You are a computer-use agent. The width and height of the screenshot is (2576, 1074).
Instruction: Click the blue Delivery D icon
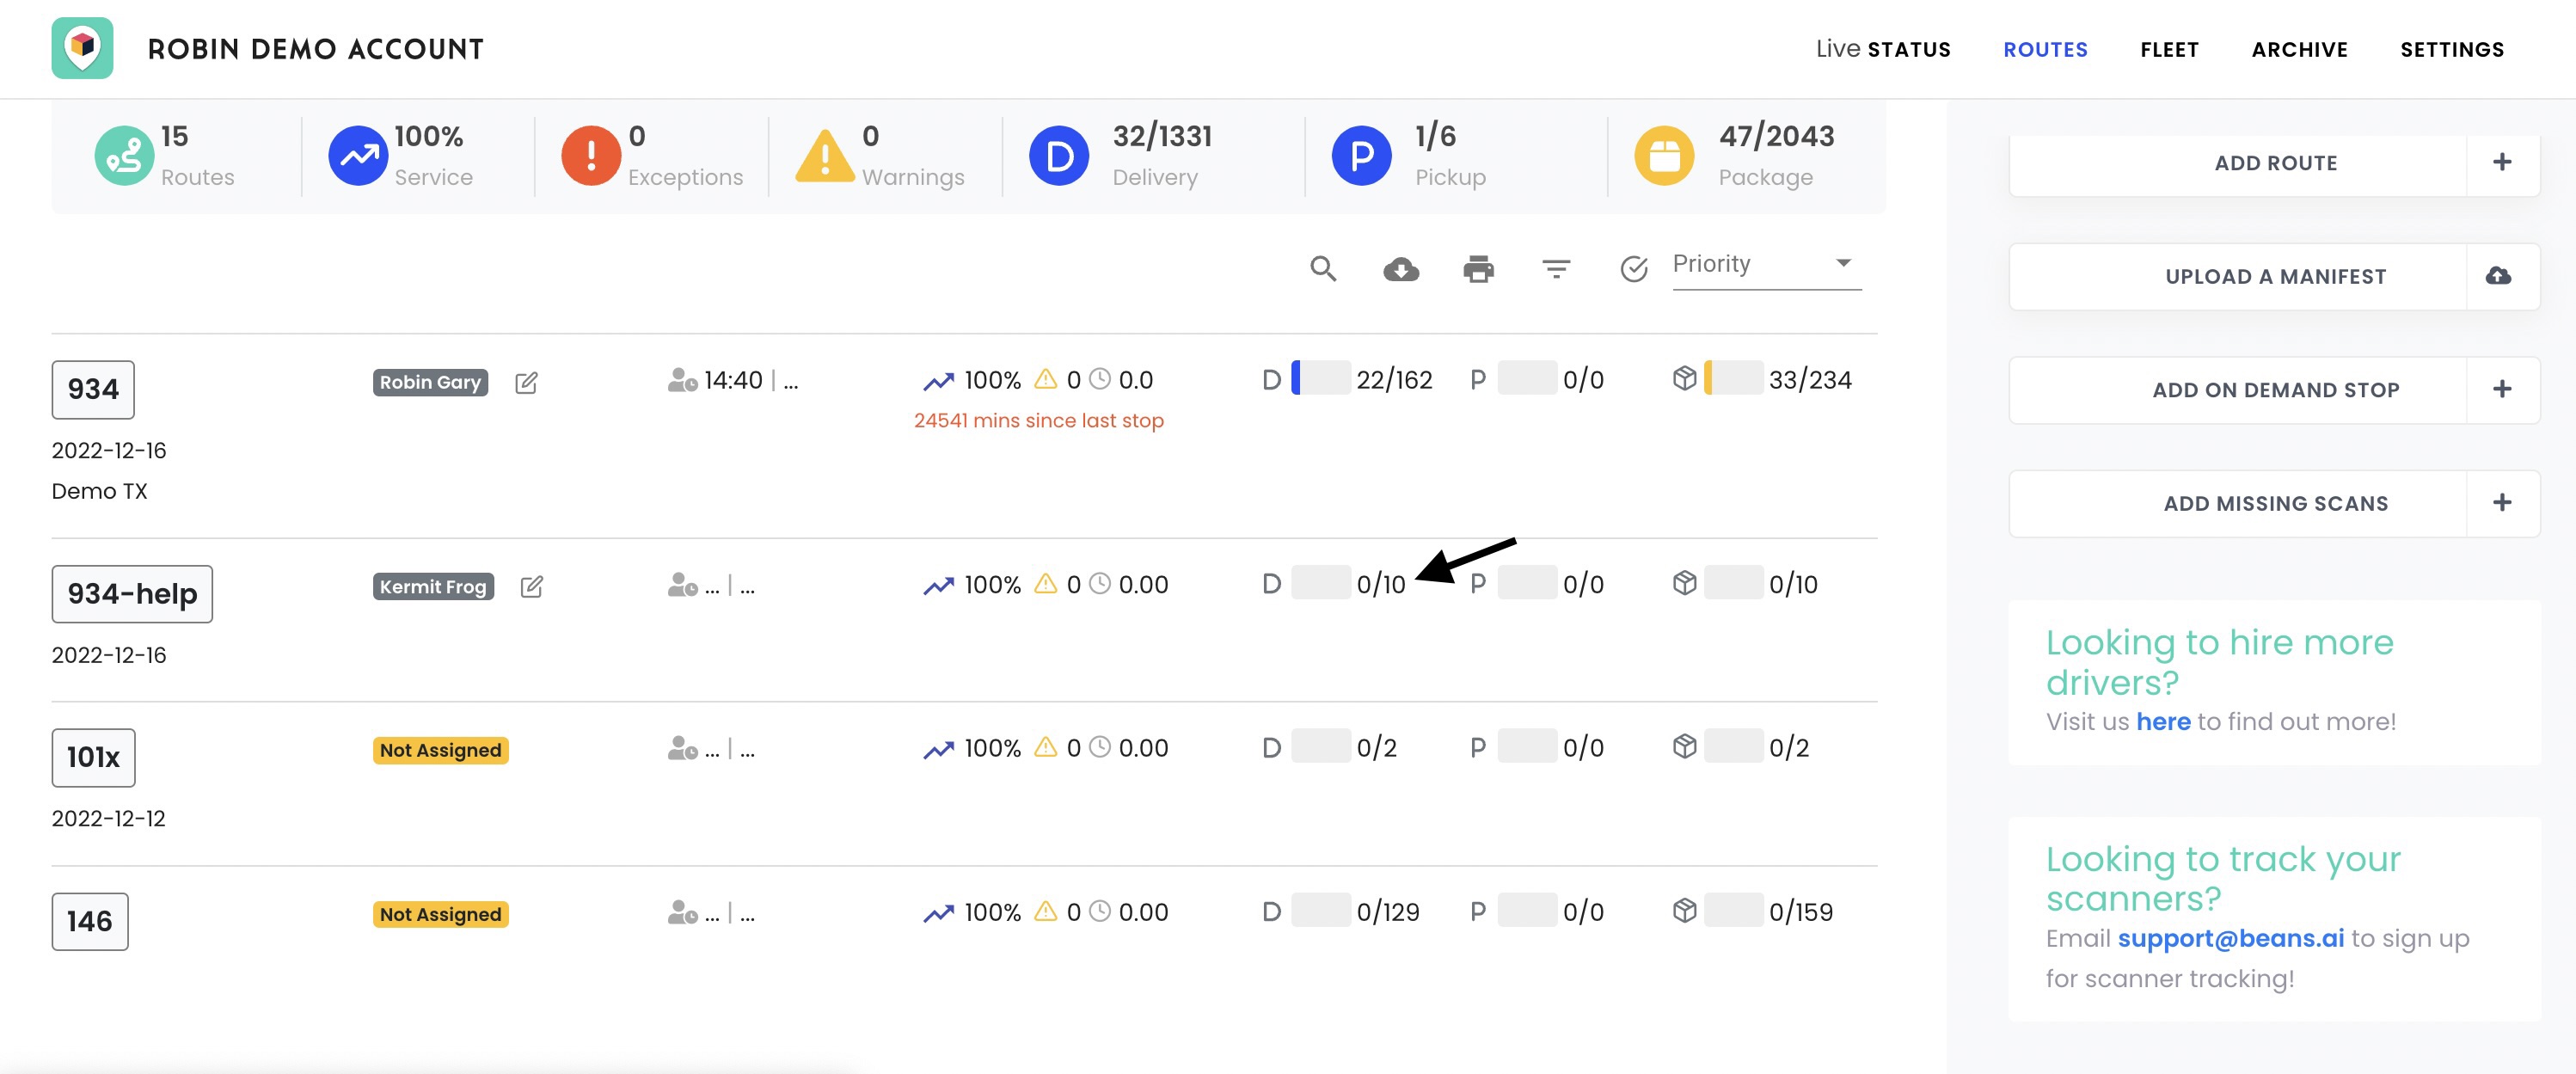coord(1059,155)
